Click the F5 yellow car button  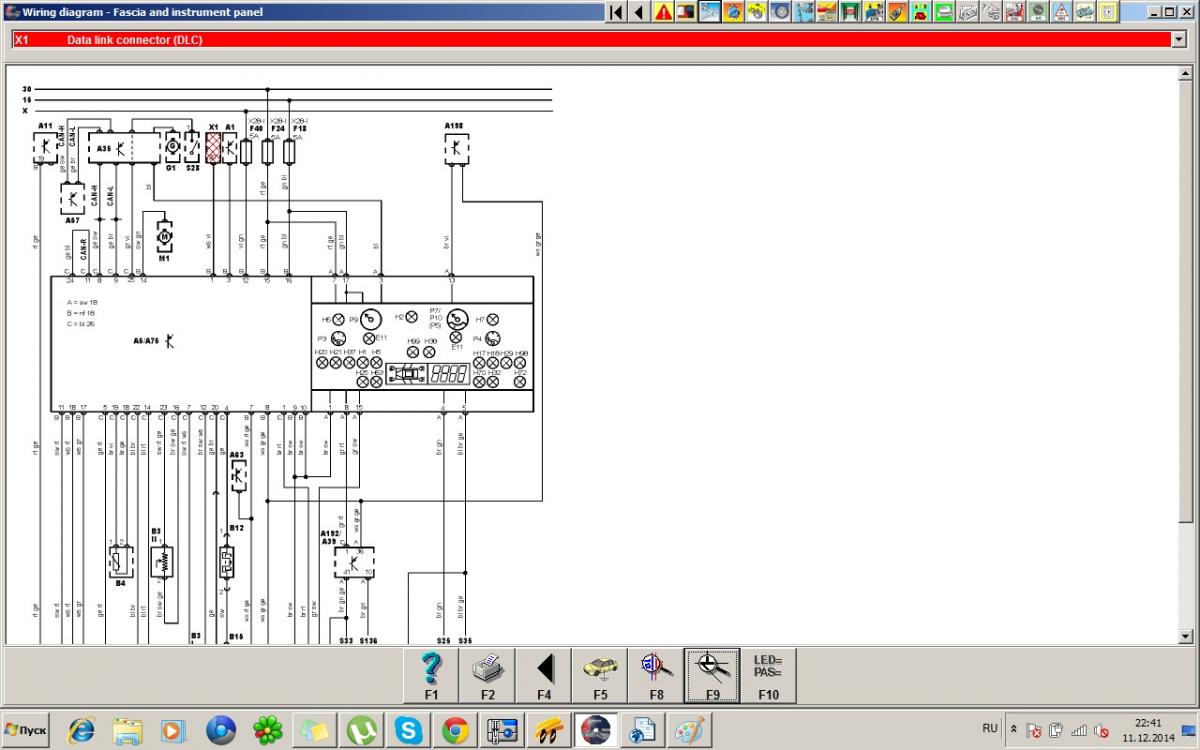point(600,675)
